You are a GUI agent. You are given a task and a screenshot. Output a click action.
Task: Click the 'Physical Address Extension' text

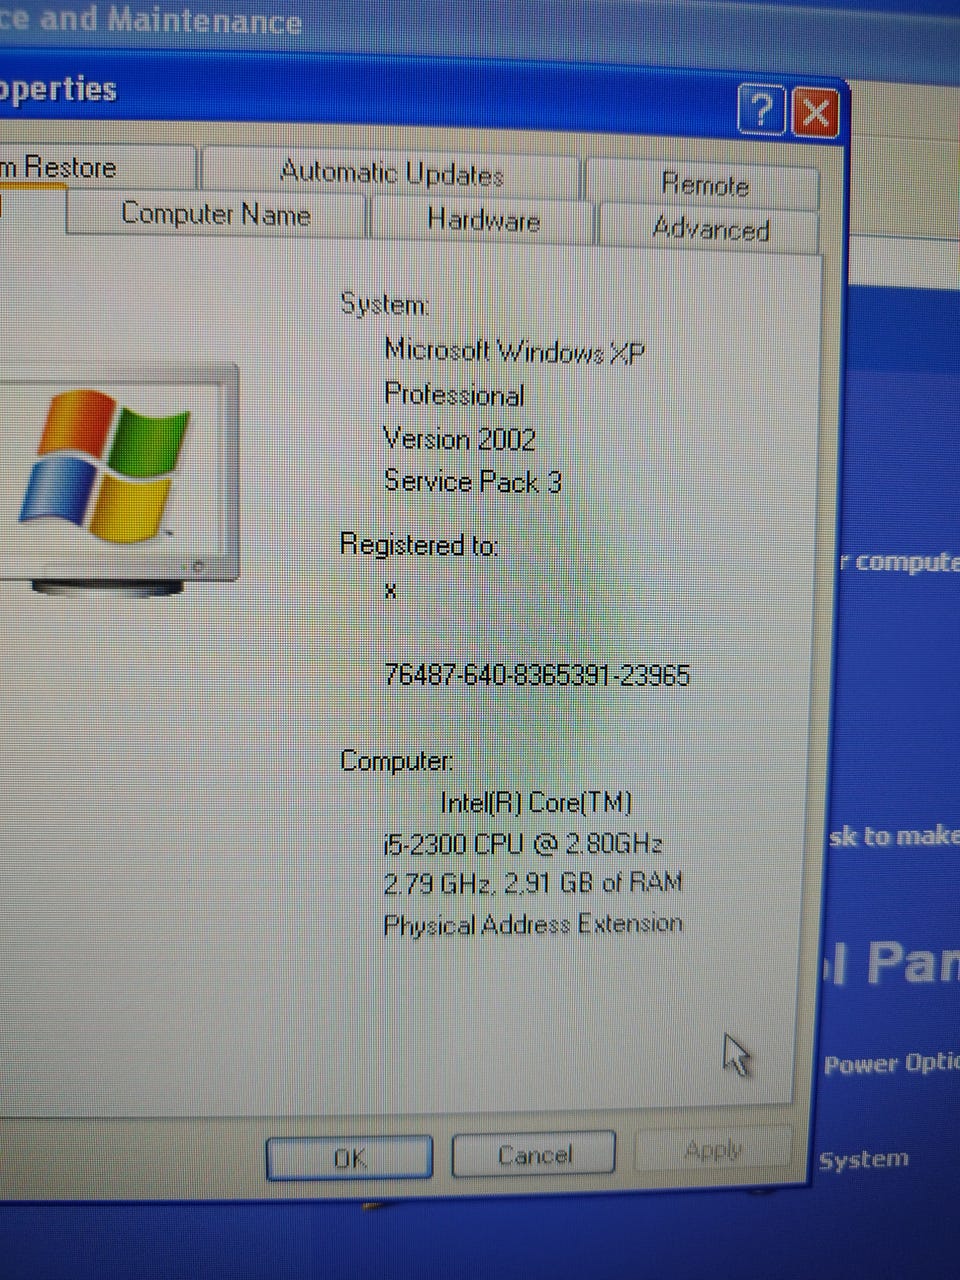click(x=533, y=924)
